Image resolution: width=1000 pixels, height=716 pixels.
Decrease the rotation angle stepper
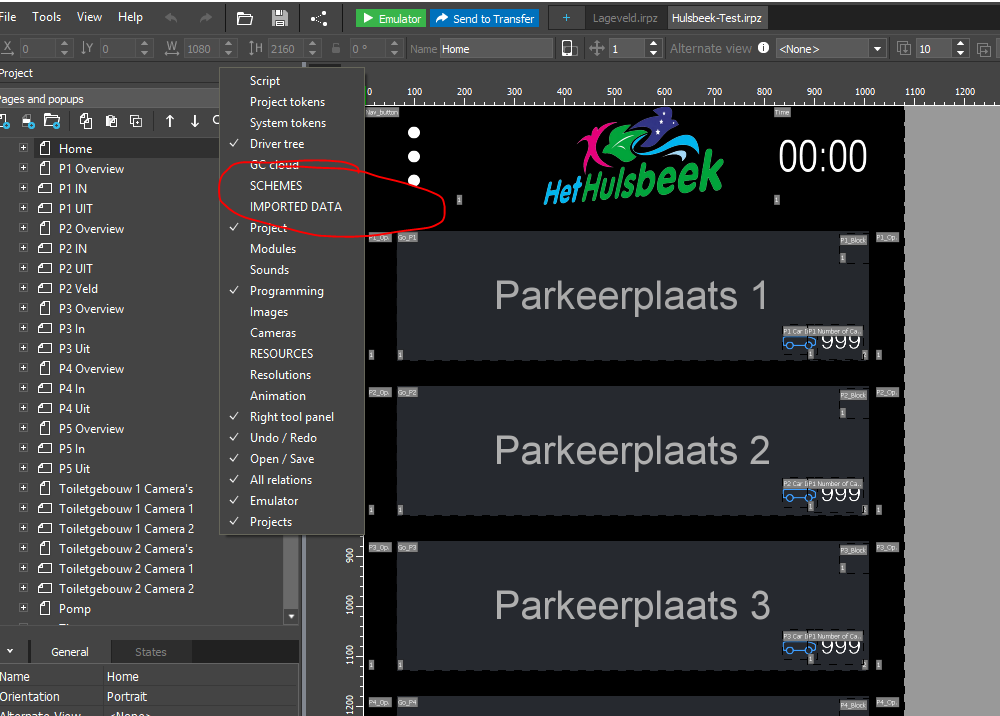click(395, 53)
